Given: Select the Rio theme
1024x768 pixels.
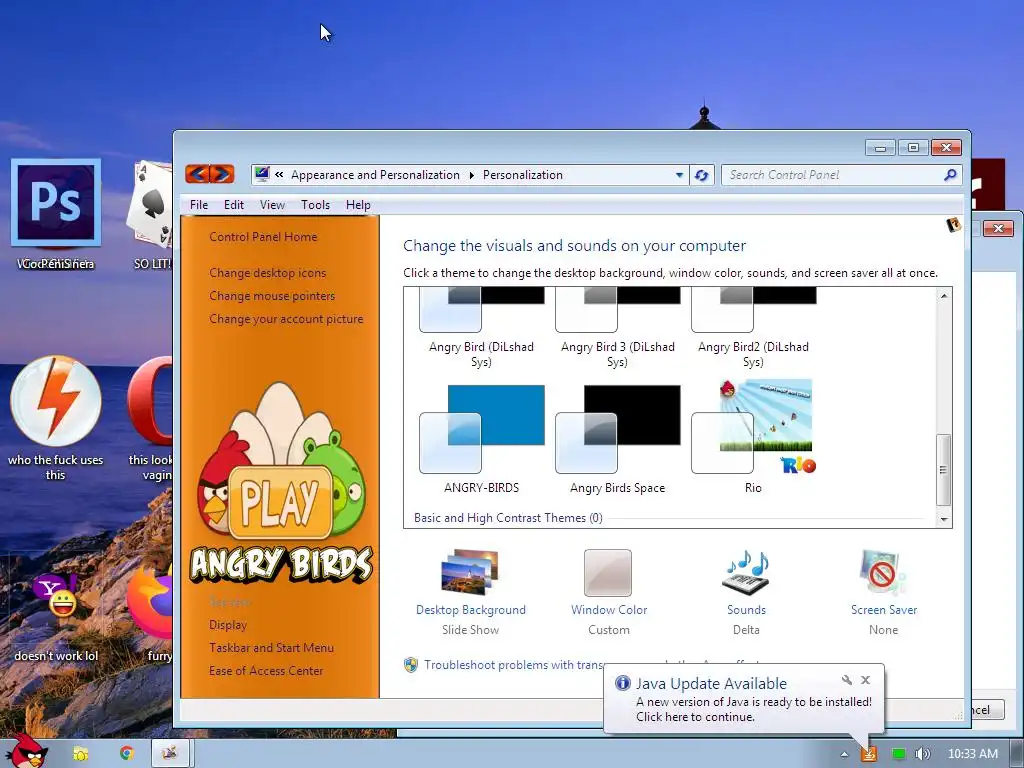Looking at the screenshot, I should point(753,437).
